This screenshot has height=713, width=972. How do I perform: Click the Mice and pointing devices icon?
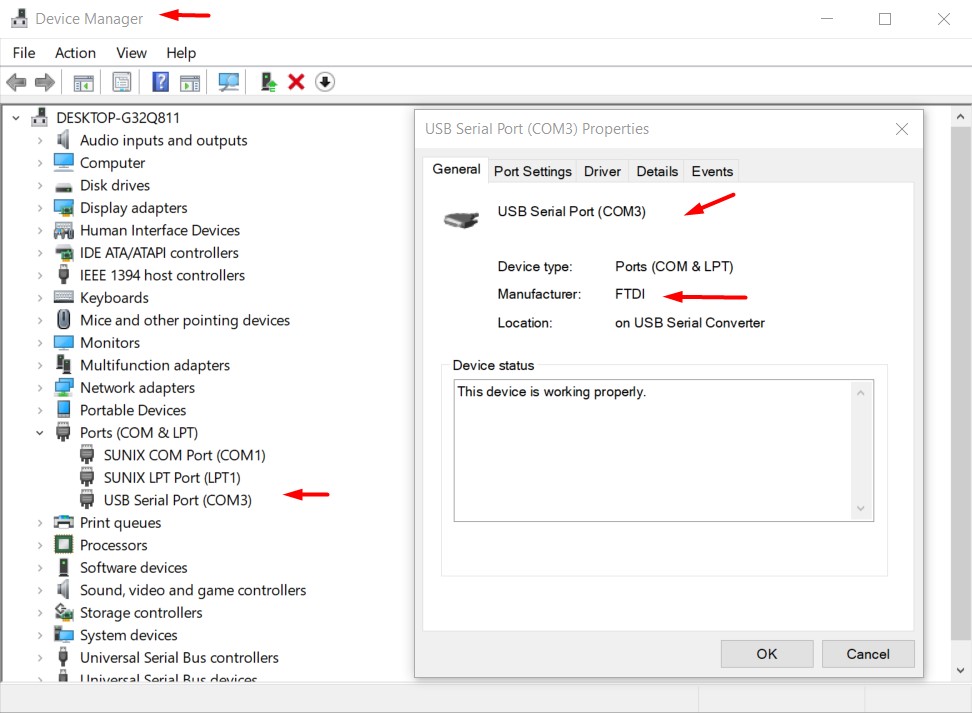63,320
